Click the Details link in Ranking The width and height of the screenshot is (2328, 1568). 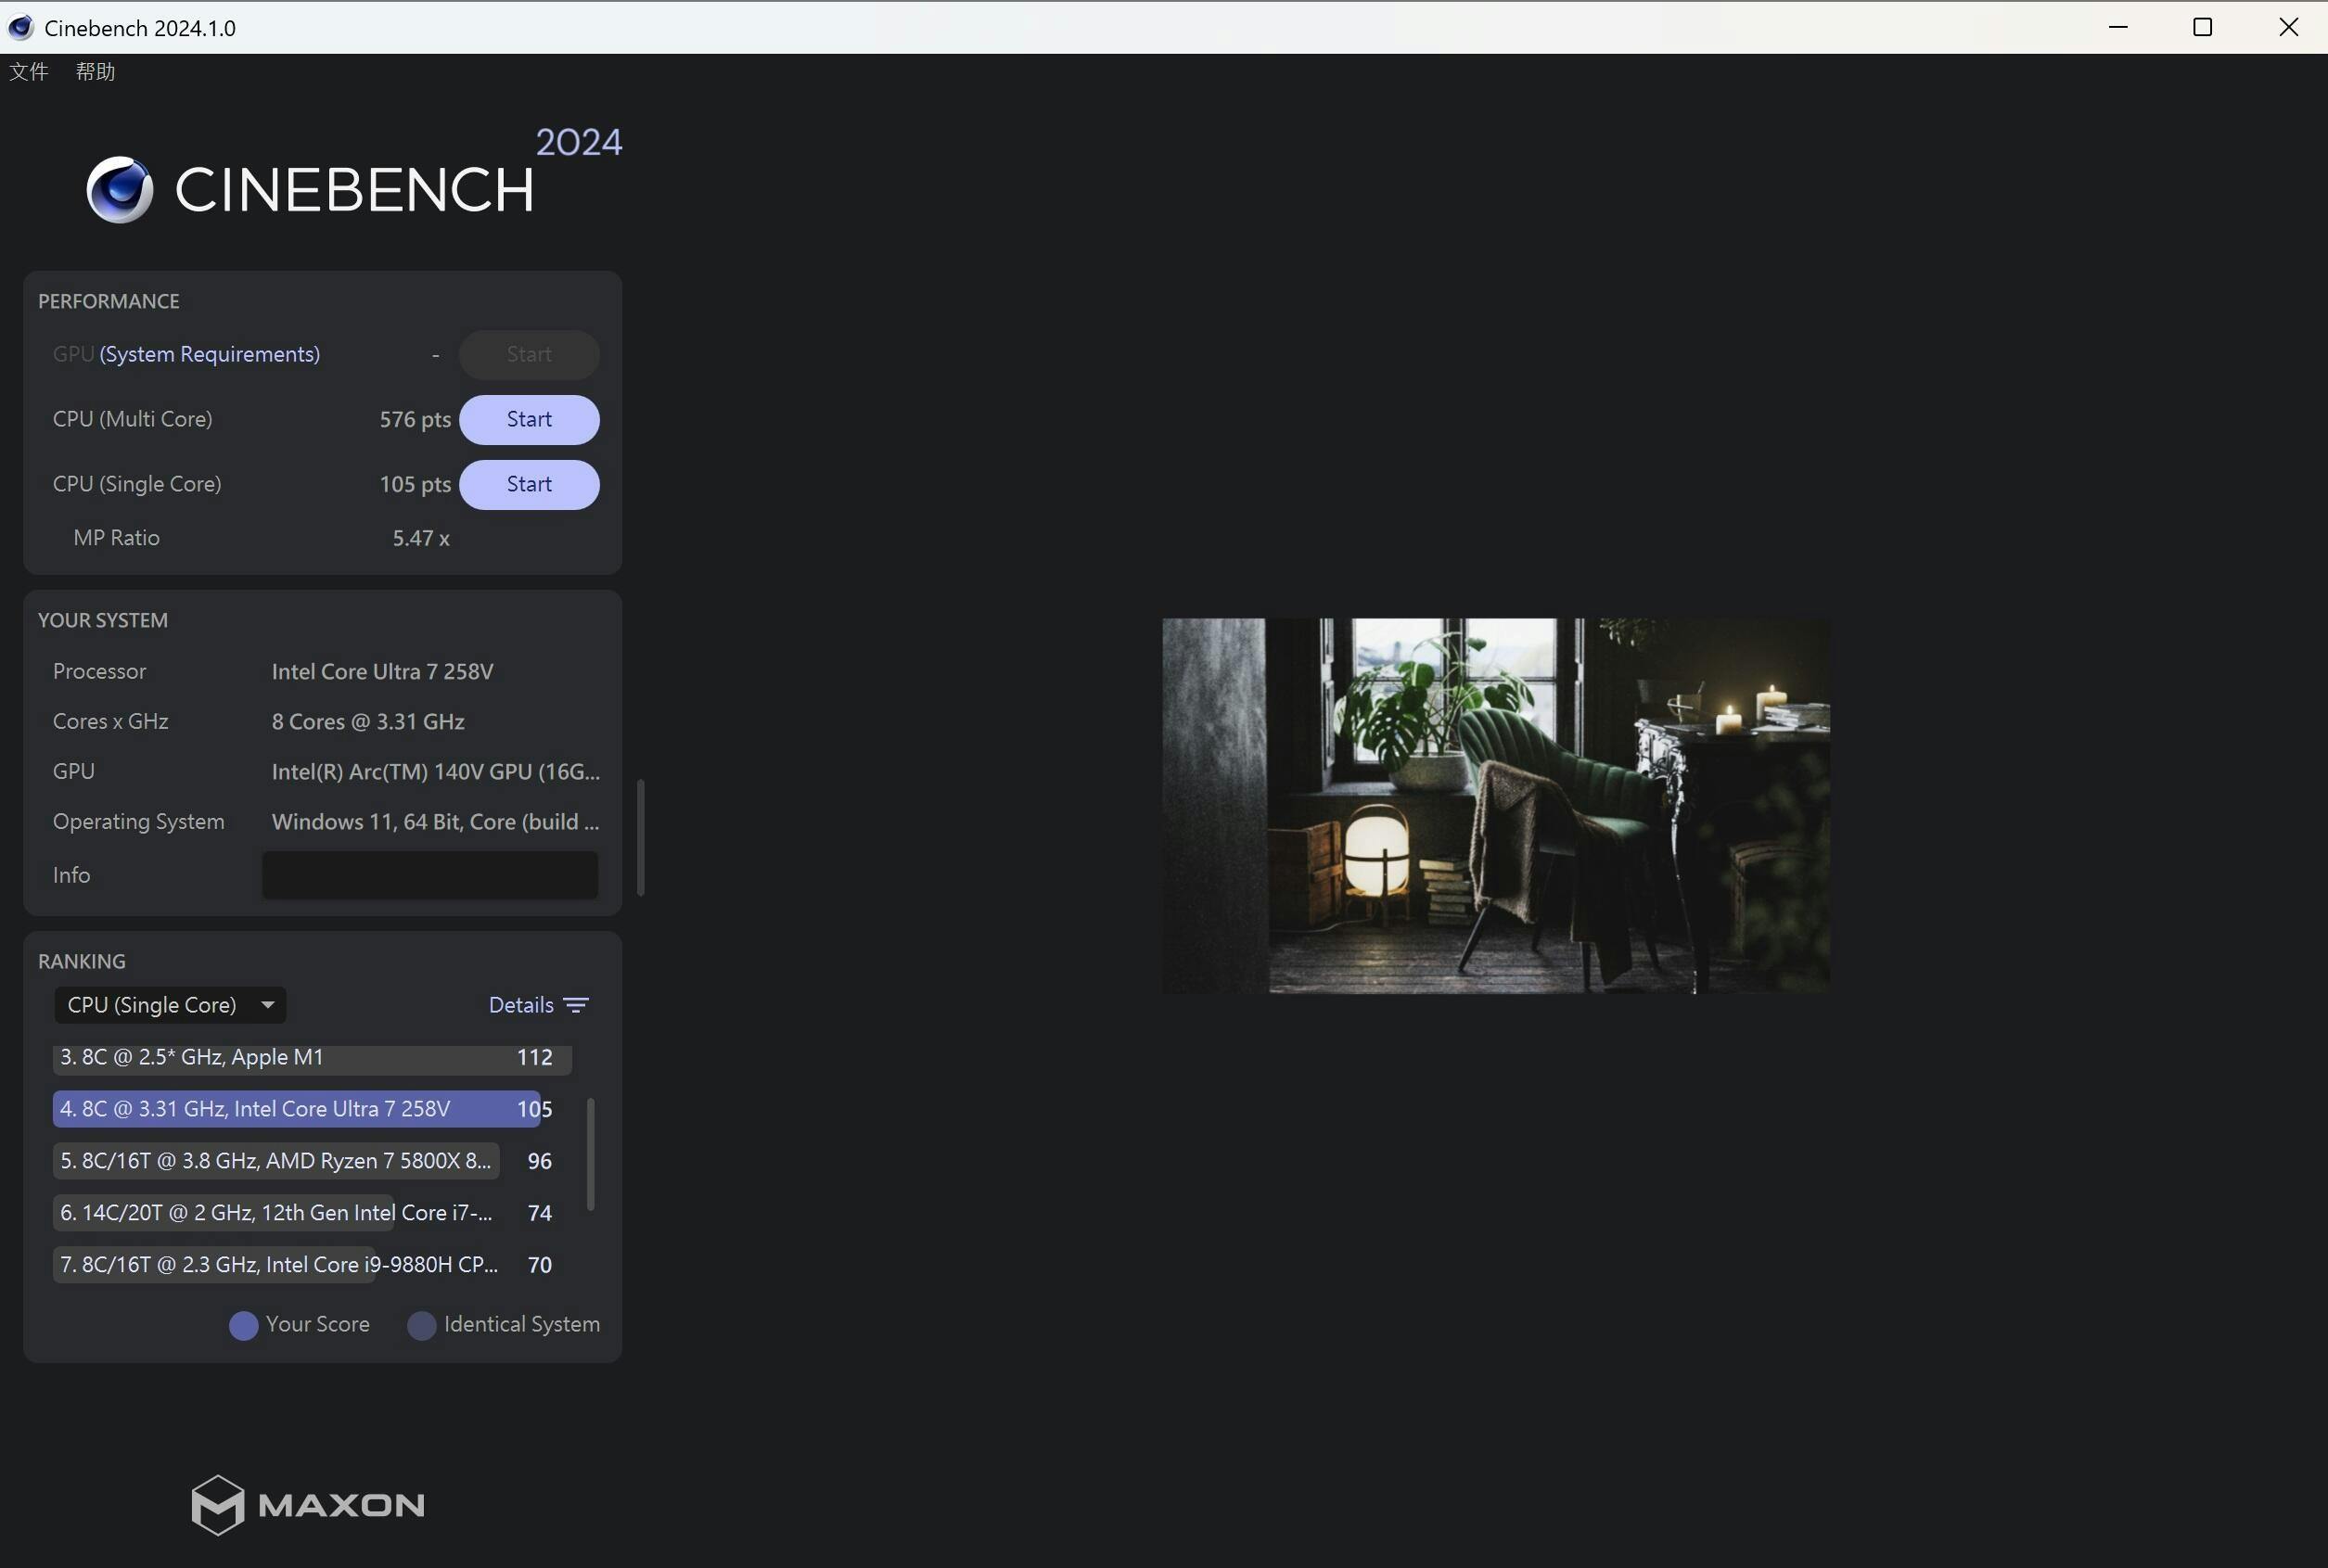521,1005
